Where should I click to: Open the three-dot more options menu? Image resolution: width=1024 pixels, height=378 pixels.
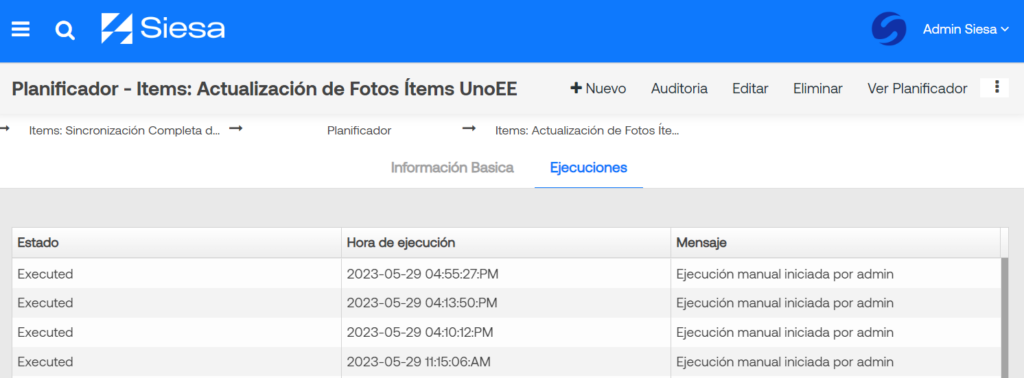coord(996,87)
